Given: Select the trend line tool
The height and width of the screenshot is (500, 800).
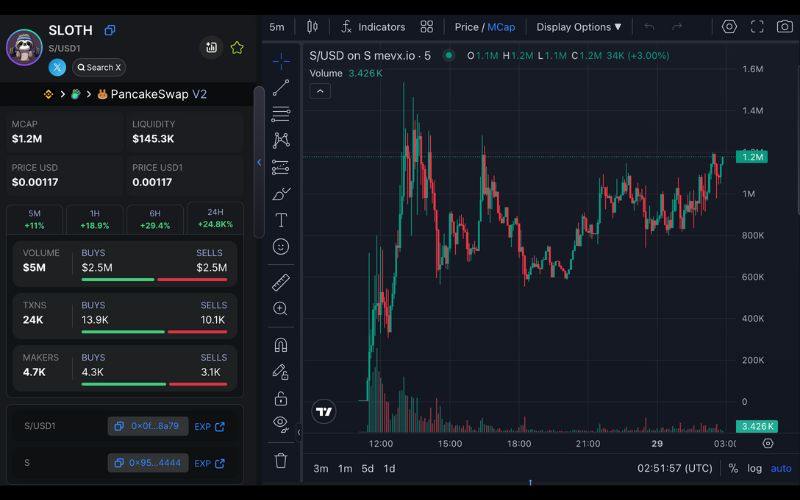Looking at the screenshot, I should [x=281, y=88].
